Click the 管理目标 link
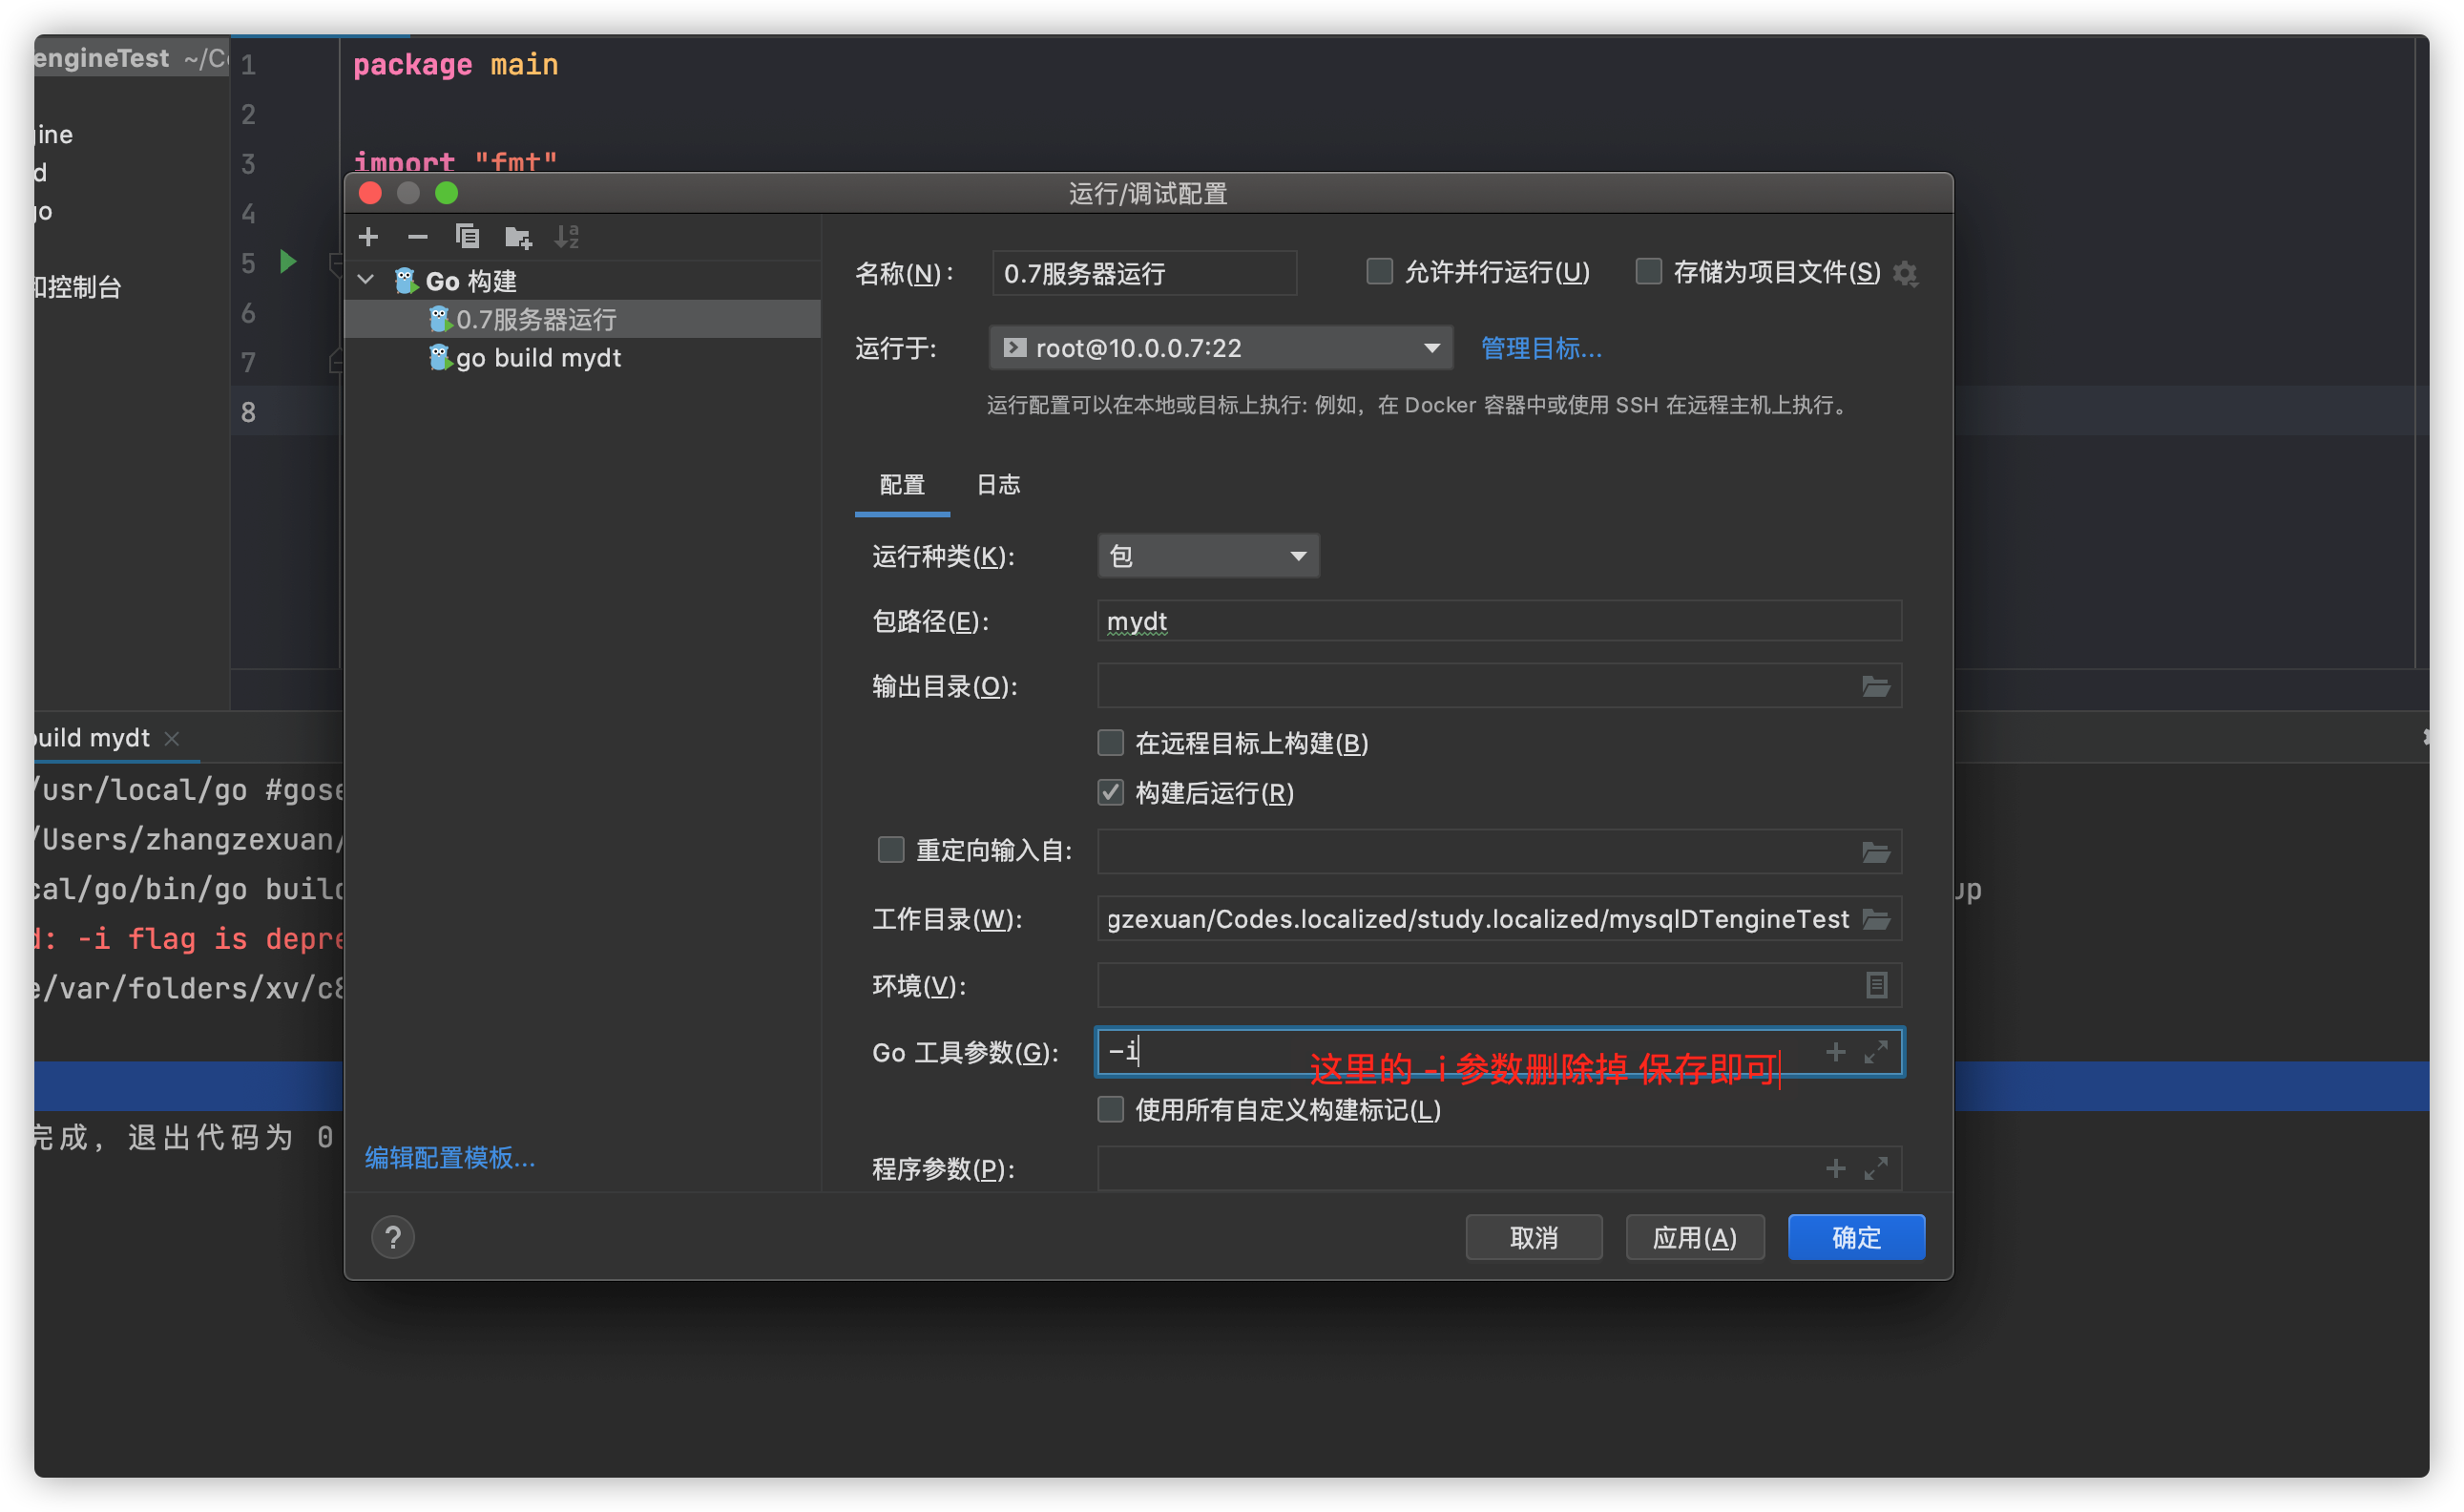2464x1512 pixels. [x=1540, y=348]
